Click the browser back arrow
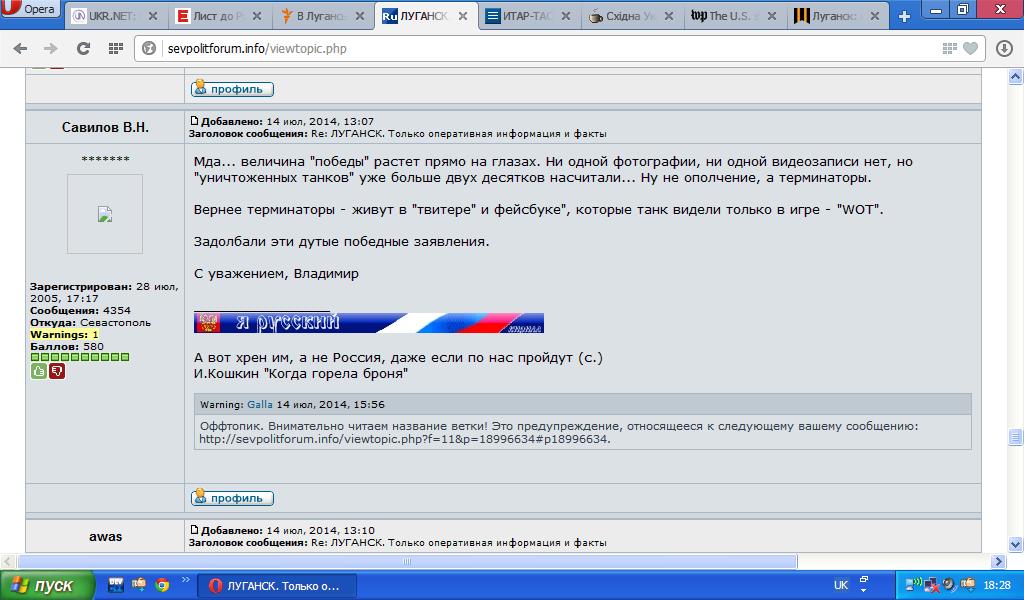 (20, 48)
